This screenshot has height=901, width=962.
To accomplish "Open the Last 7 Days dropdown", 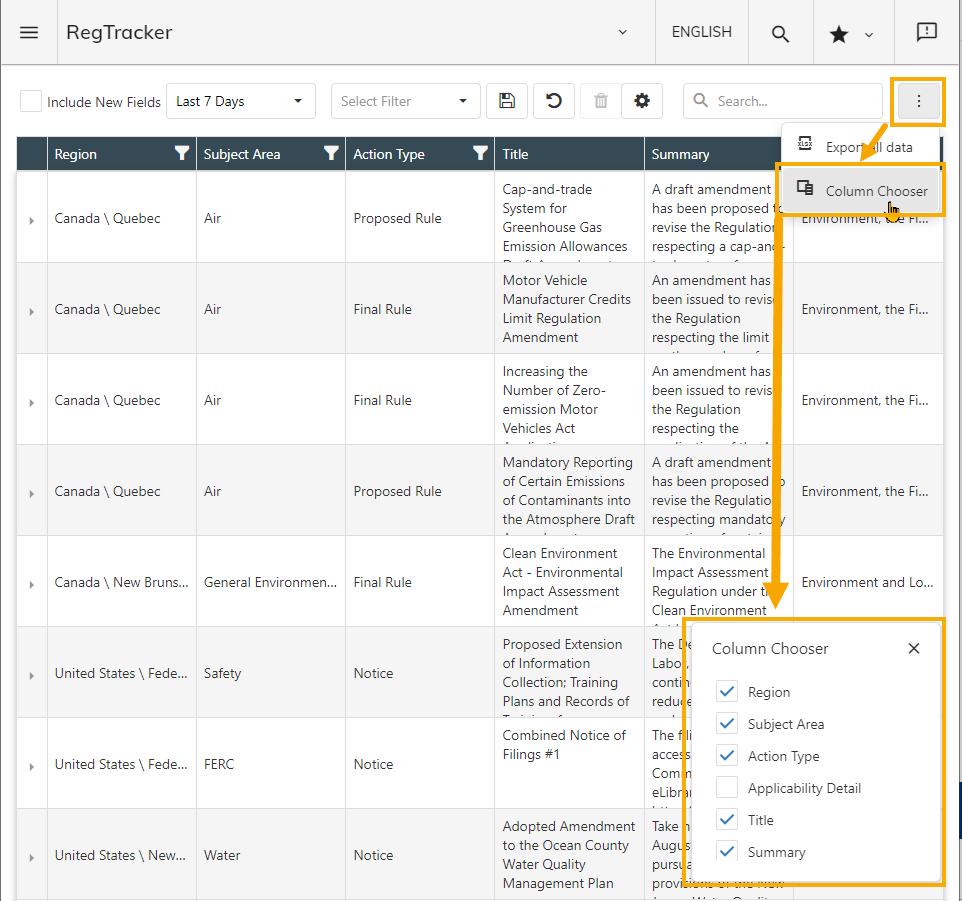I will click(x=240, y=101).
